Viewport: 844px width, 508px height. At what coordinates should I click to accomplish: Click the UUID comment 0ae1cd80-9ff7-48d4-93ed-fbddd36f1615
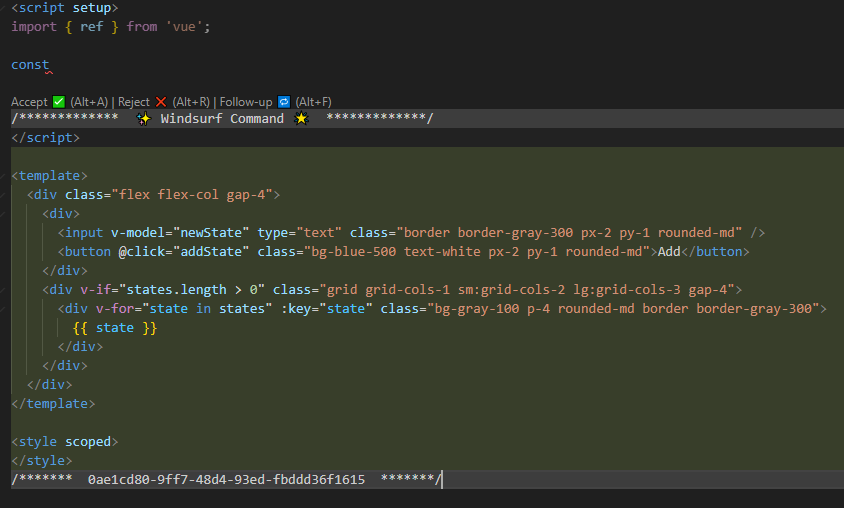pos(226,479)
